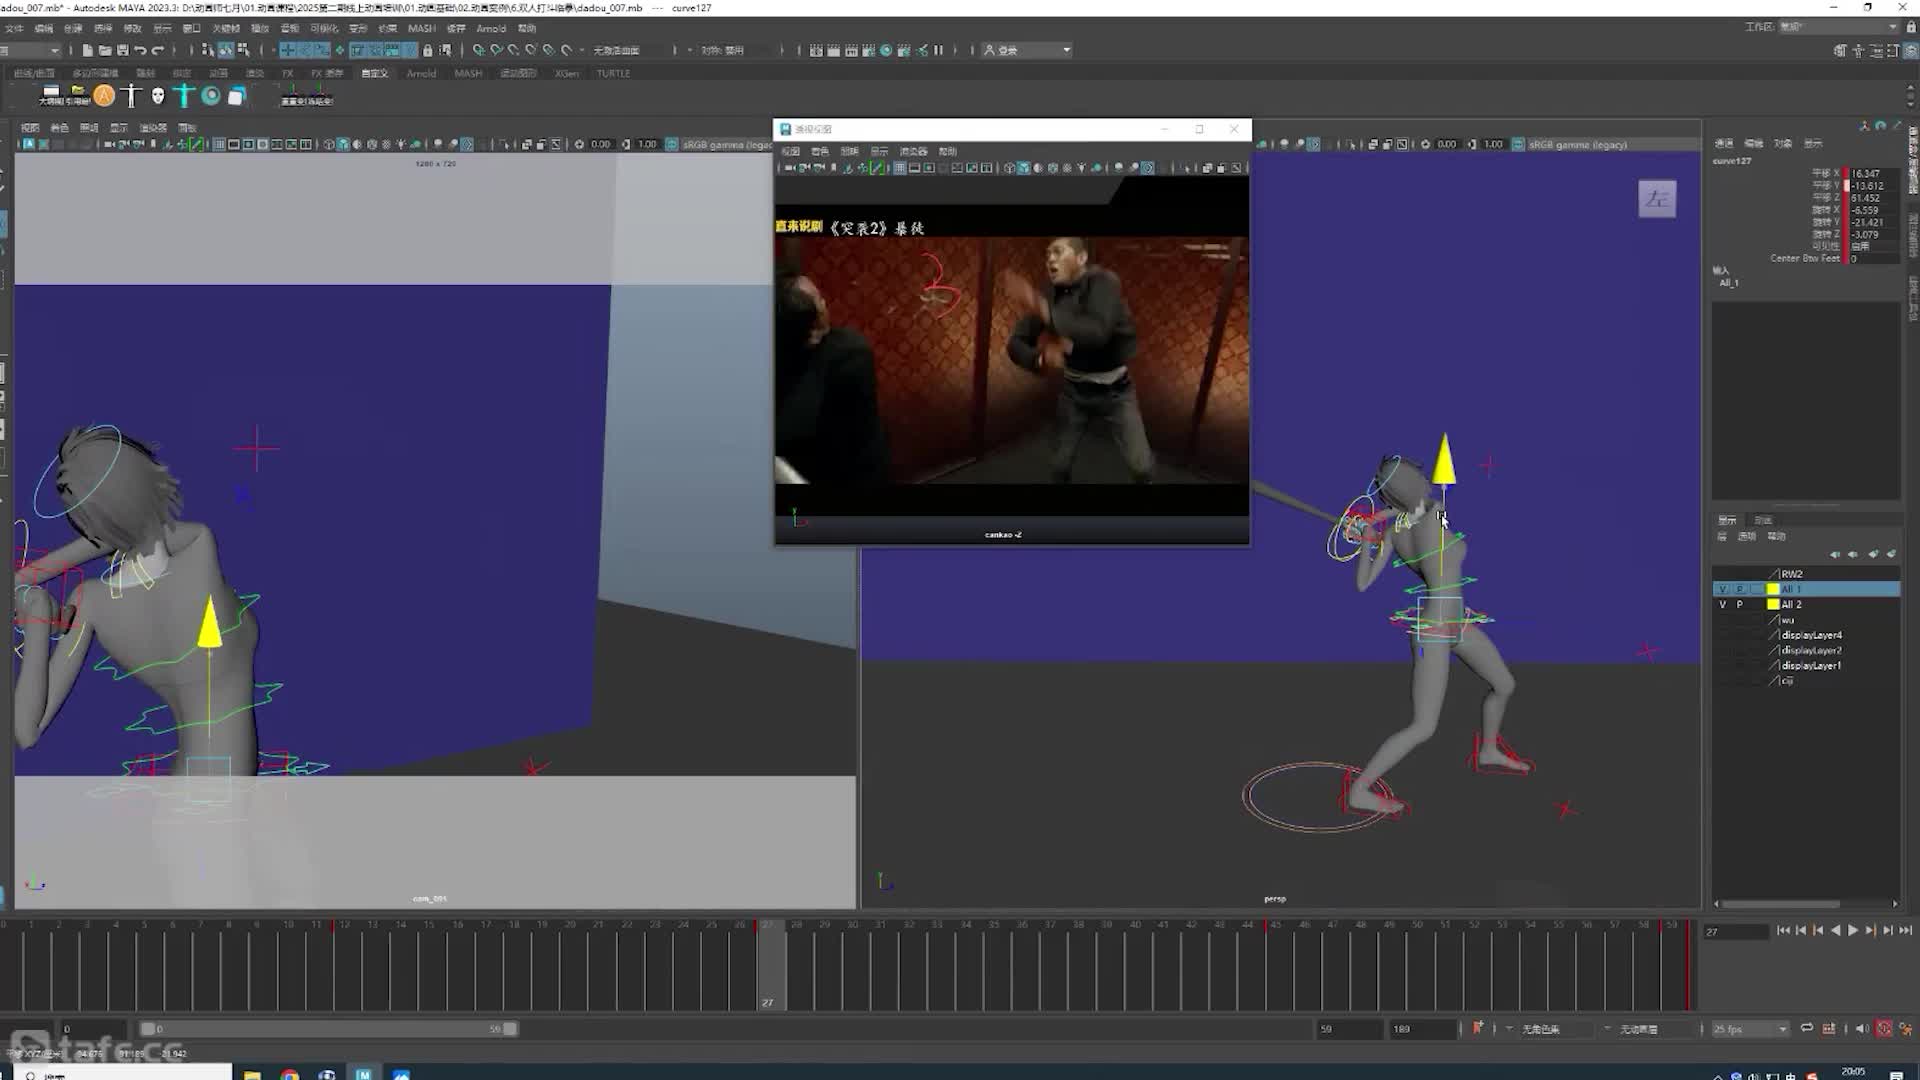The width and height of the screenshot is (1920, 1080).
Task: Toggle playback P of layer All 2
Action: (x=1739, y=604)
